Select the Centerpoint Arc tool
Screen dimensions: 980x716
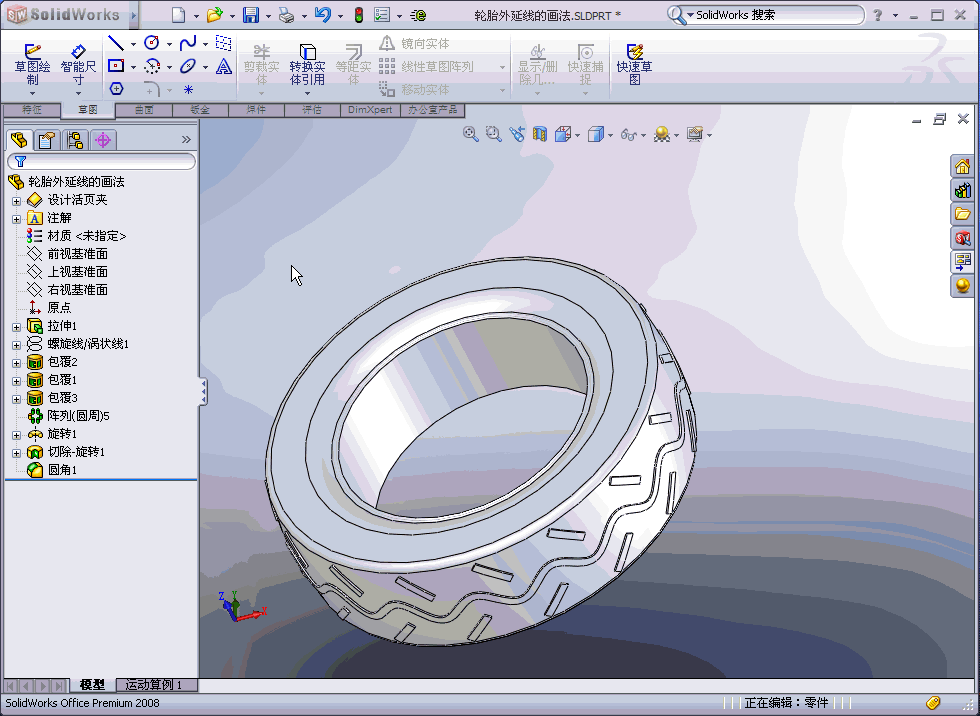152,66
